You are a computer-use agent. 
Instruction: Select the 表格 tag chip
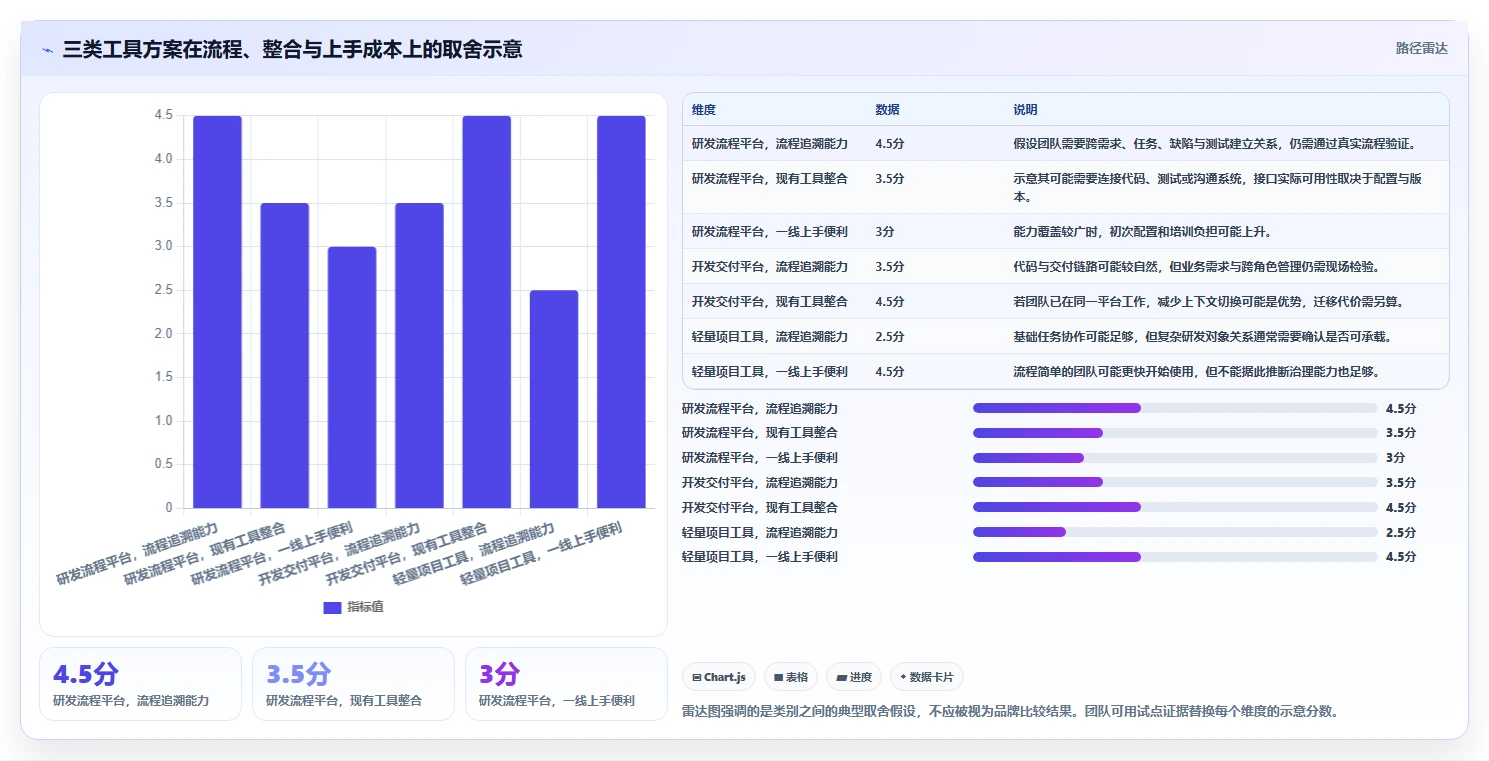point(791,677)
